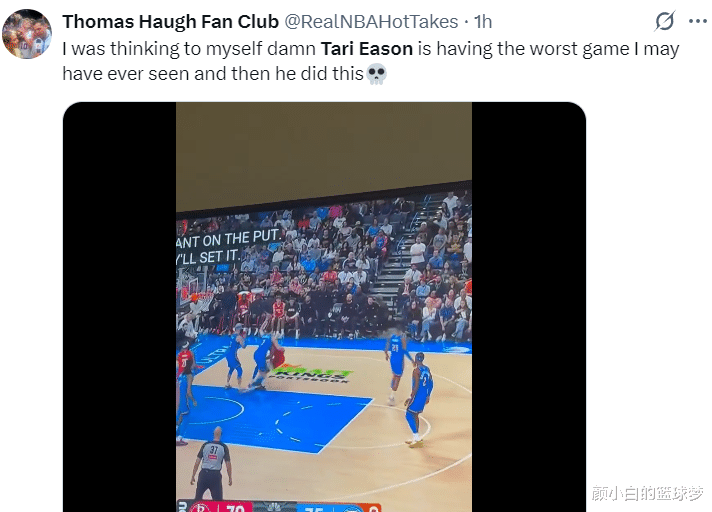712x512 pixels.
Task: Click the 'ANT ON THE PUT' banner text
Action: point(228,239)
